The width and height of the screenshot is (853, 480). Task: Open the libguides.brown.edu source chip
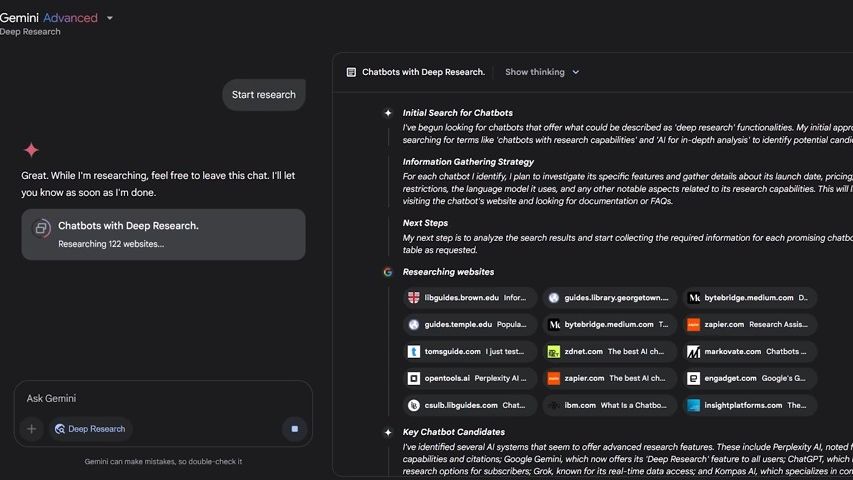pos(470,298)
